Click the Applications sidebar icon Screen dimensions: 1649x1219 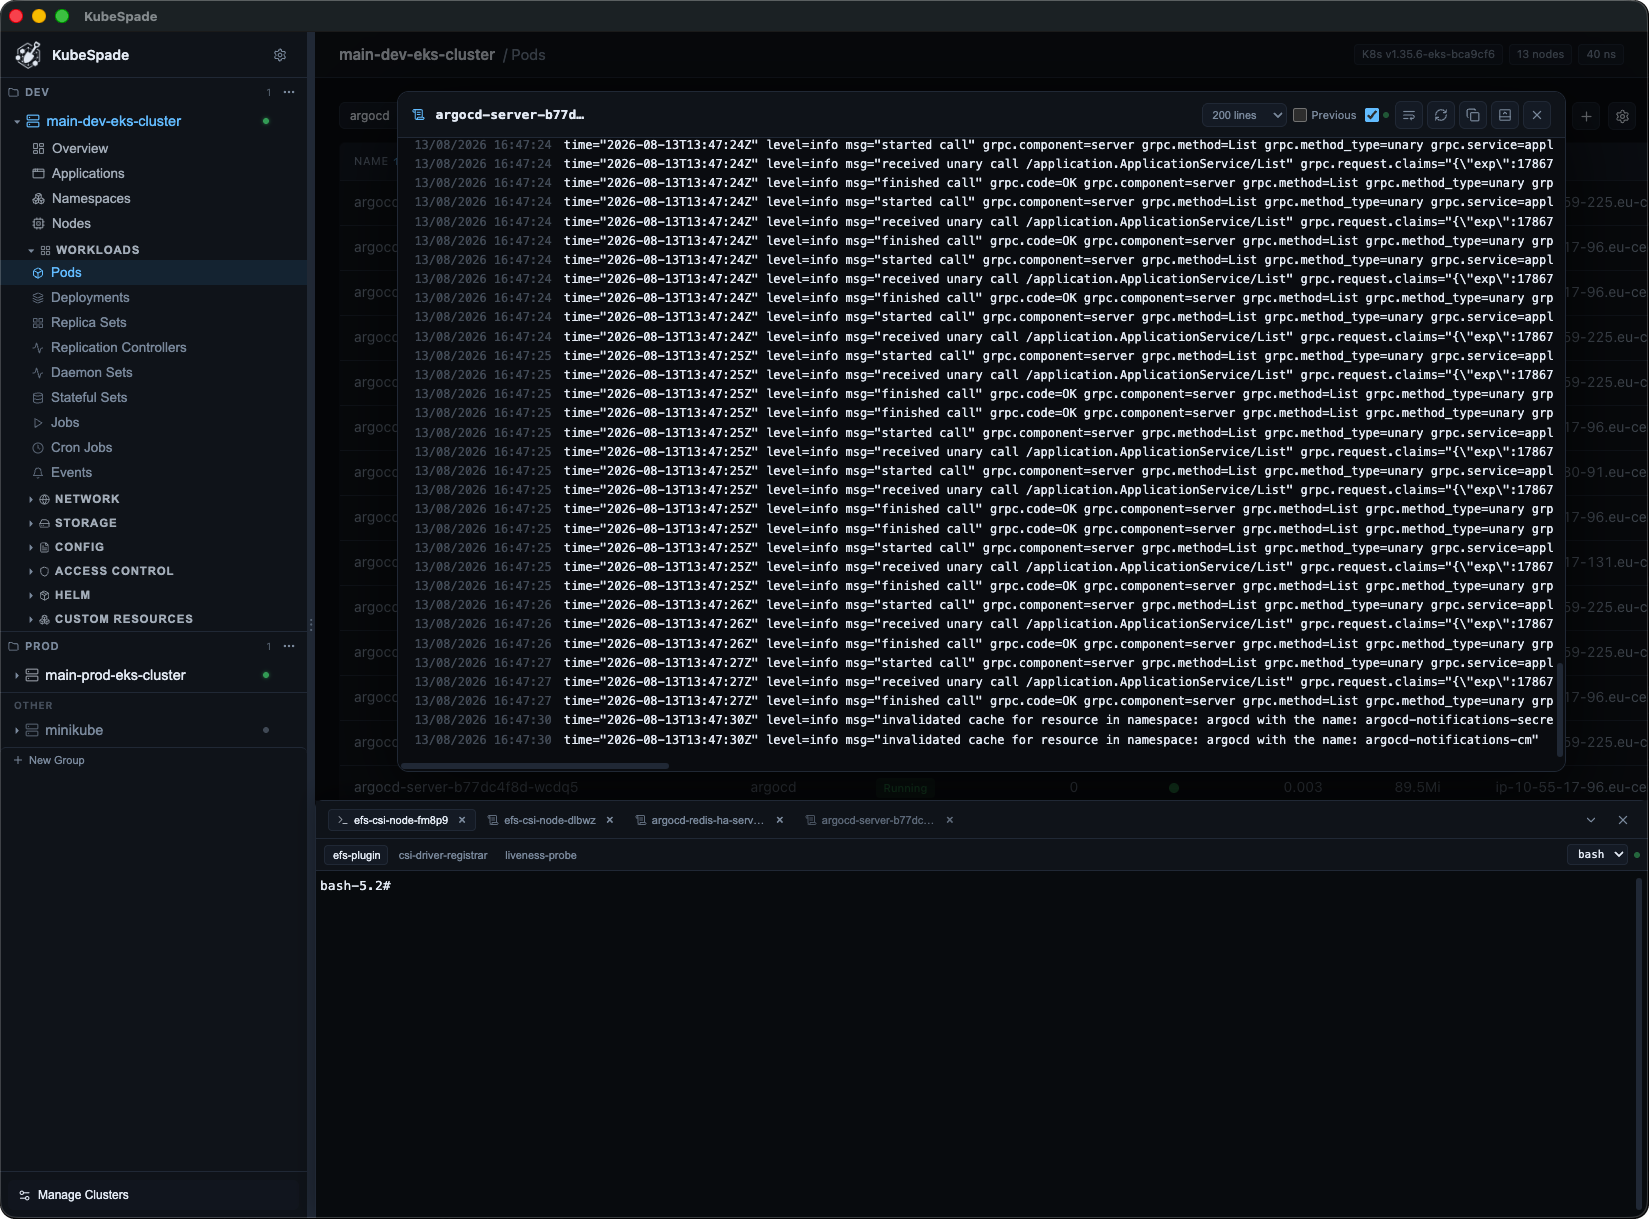pyautogui.click(x=39, y=173)
